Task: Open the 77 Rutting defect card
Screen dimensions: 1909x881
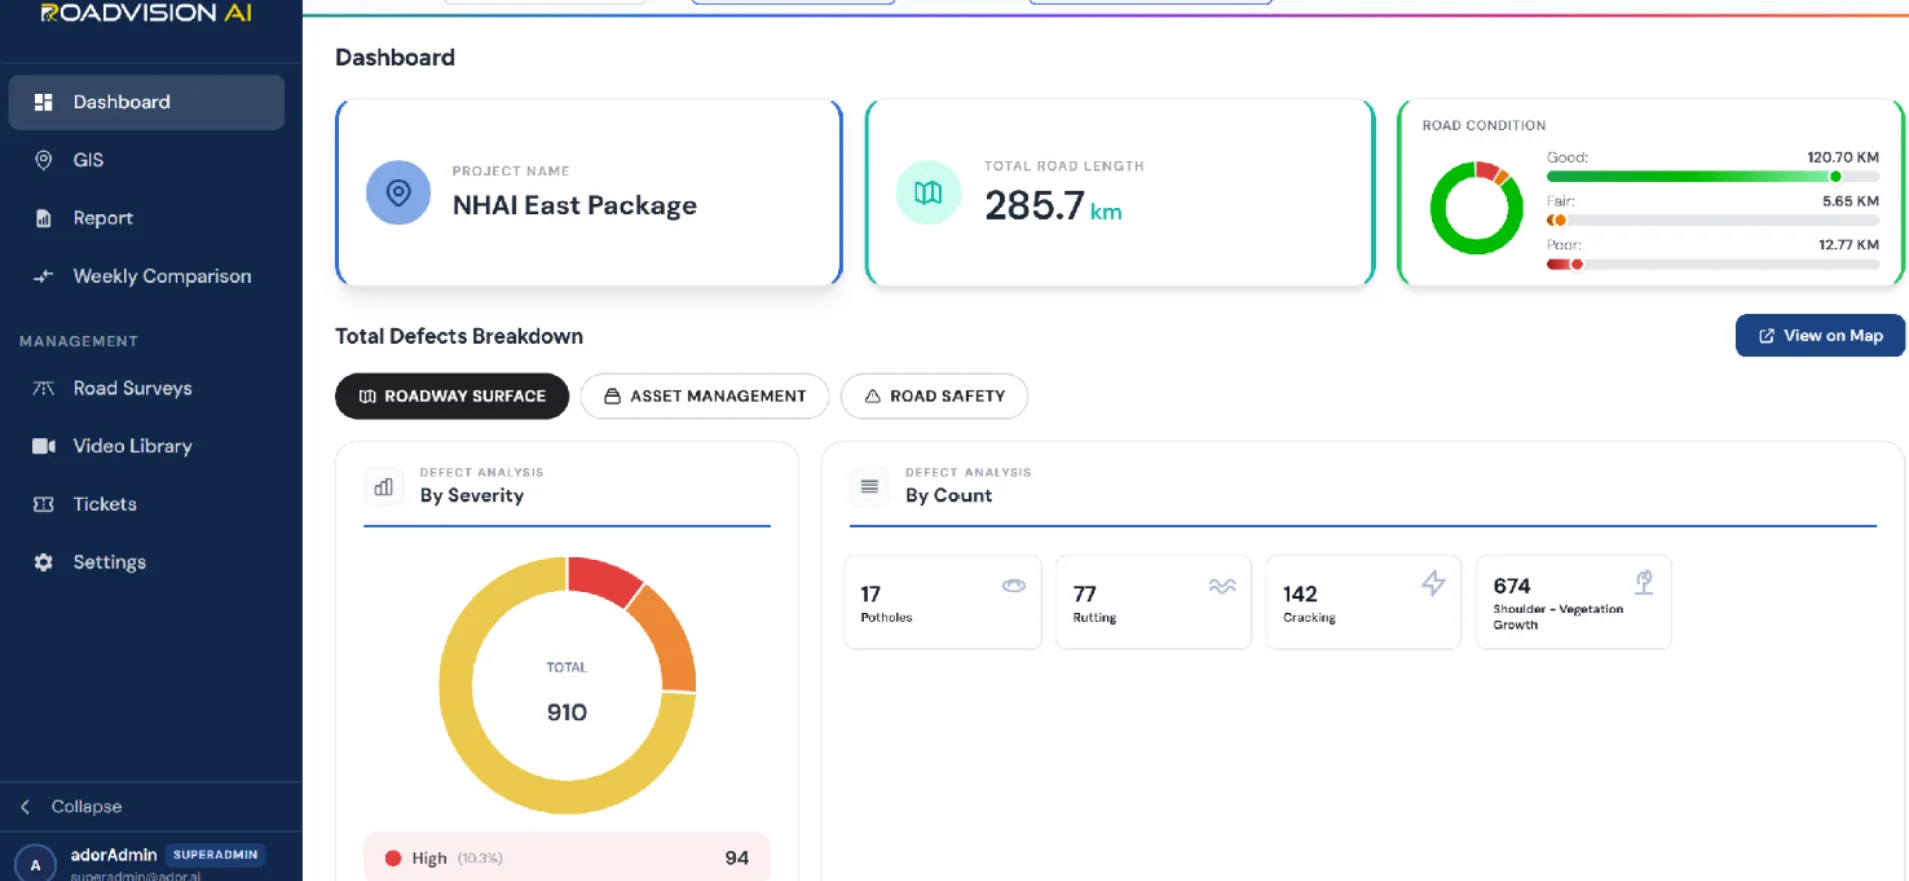Action: click(x=1154, y=602)
